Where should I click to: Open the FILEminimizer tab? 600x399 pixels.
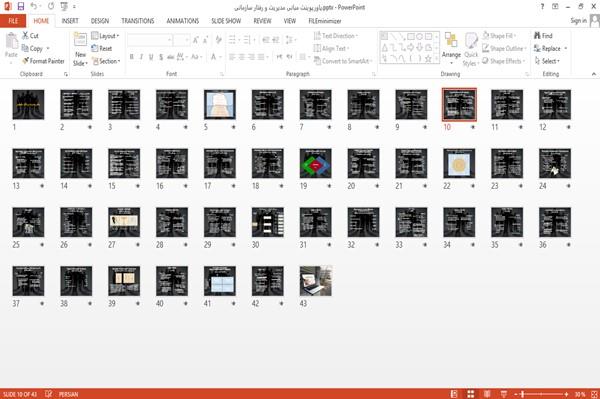[325, 21]
